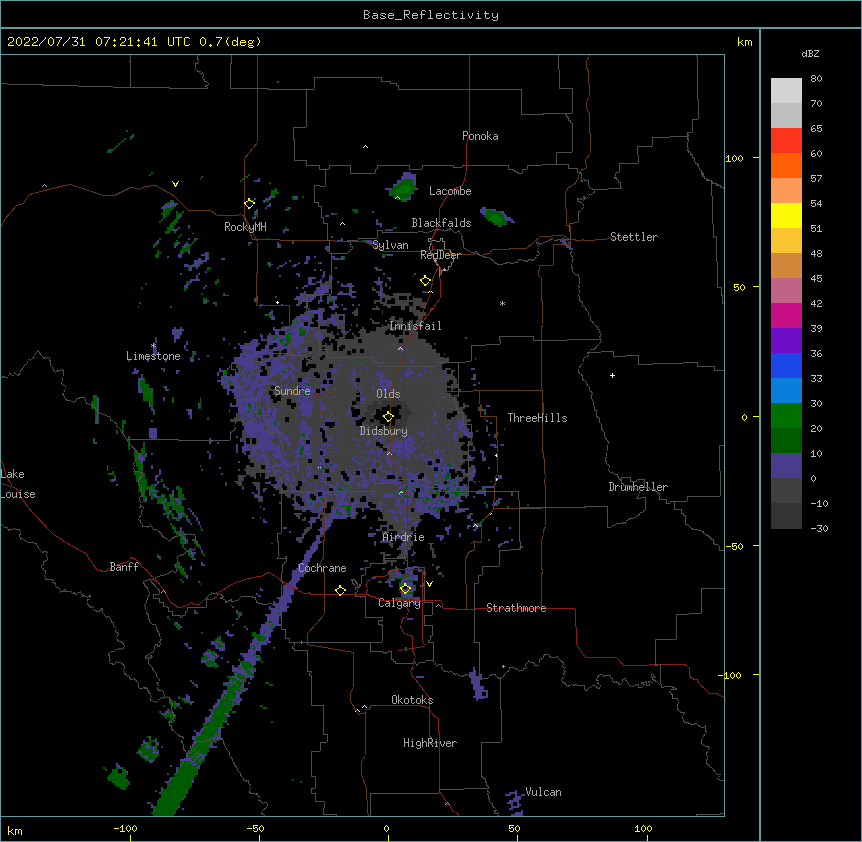This screenshot has width=862, height=842.
Task: Select the Cochrane label
Action: [322, 568]
